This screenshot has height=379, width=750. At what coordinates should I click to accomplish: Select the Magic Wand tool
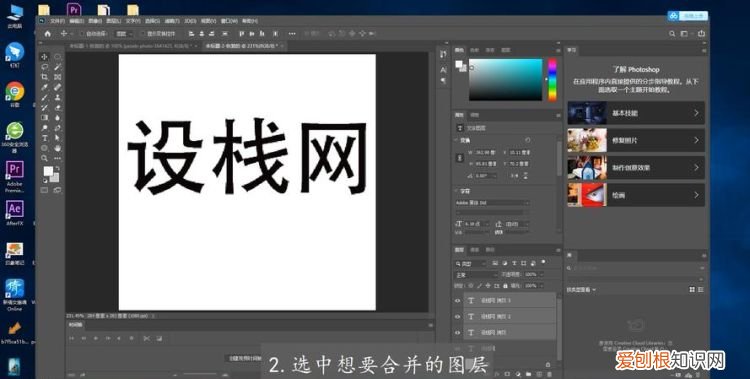click(57, 67)
